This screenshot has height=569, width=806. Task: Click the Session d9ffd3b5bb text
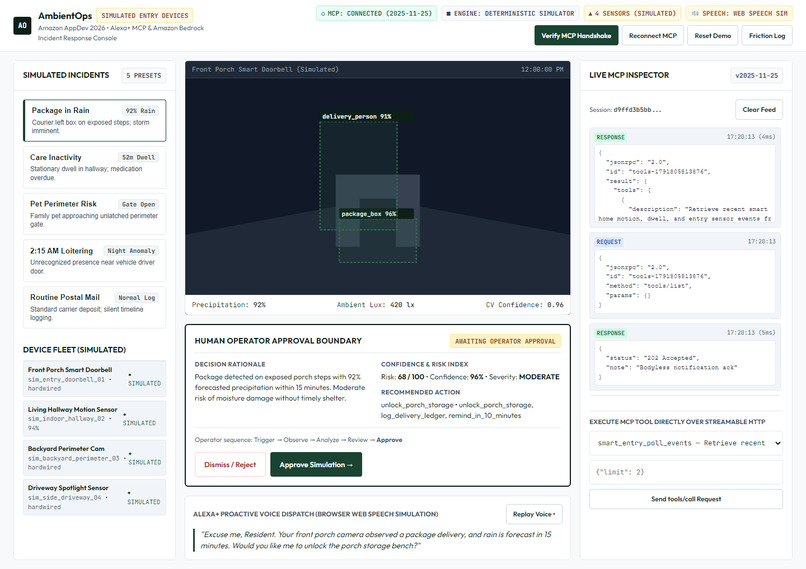(x=625, y=110)
